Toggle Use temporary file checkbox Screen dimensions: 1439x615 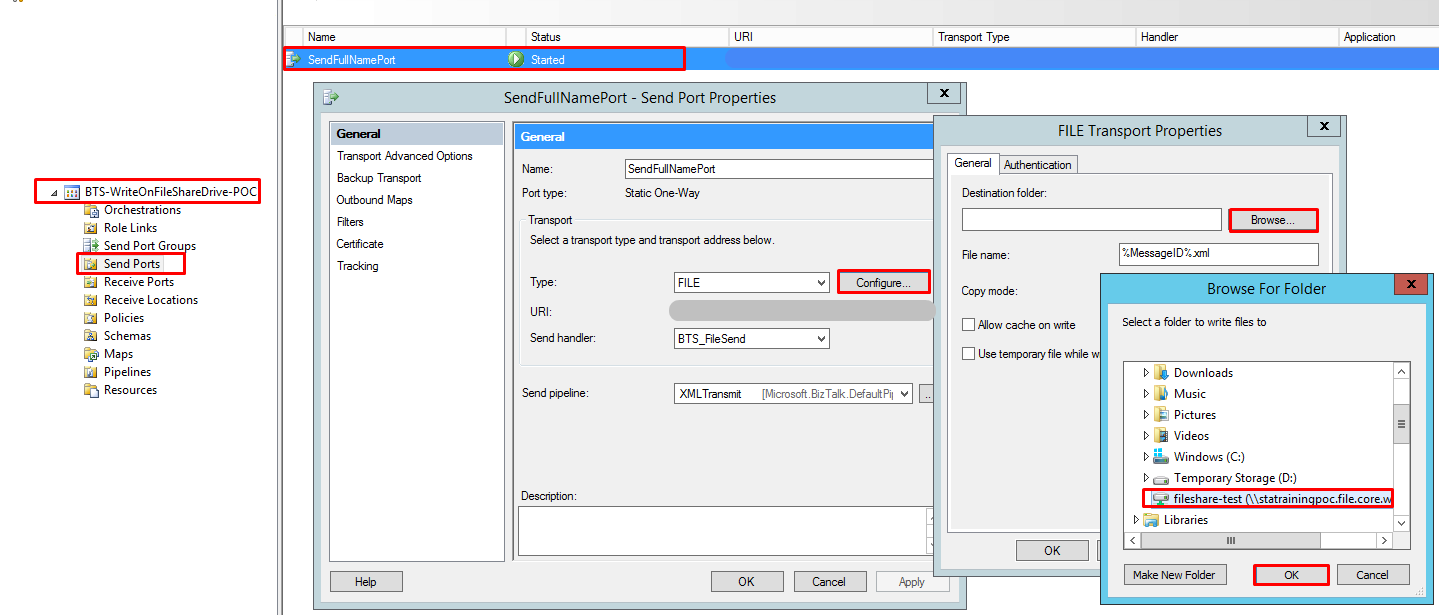point(968,354)
